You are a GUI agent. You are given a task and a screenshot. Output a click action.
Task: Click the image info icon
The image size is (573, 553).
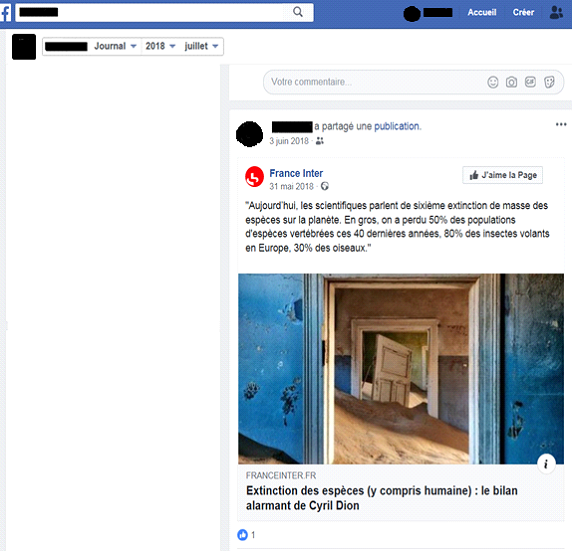pyautogui.click(x=546, y=464)
